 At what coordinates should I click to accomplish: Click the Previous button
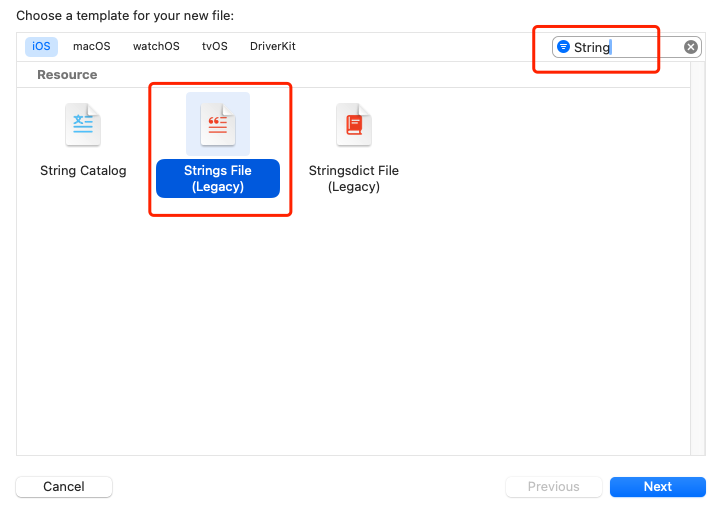tap(553, 487)
